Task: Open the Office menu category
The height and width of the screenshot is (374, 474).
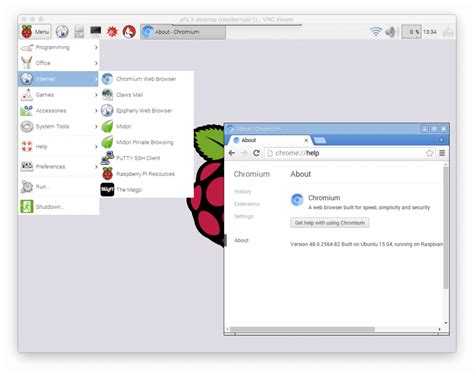Action: 59,63
